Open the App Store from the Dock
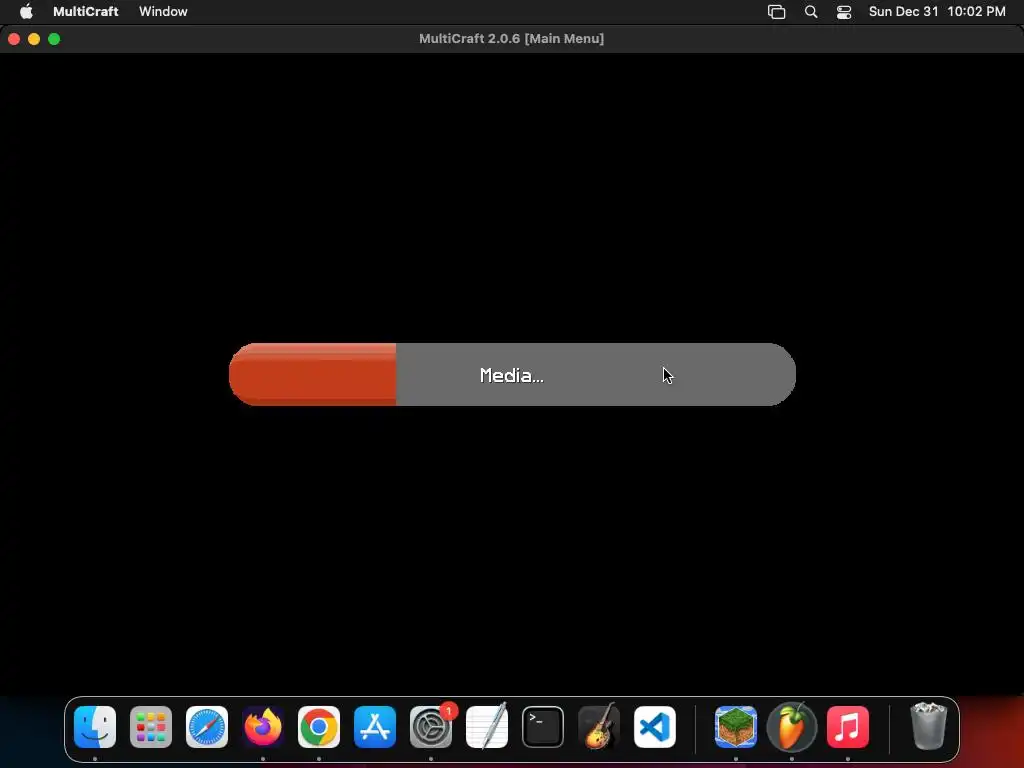1024x768 pixels. pyautogui.click(x=375, y=727)
